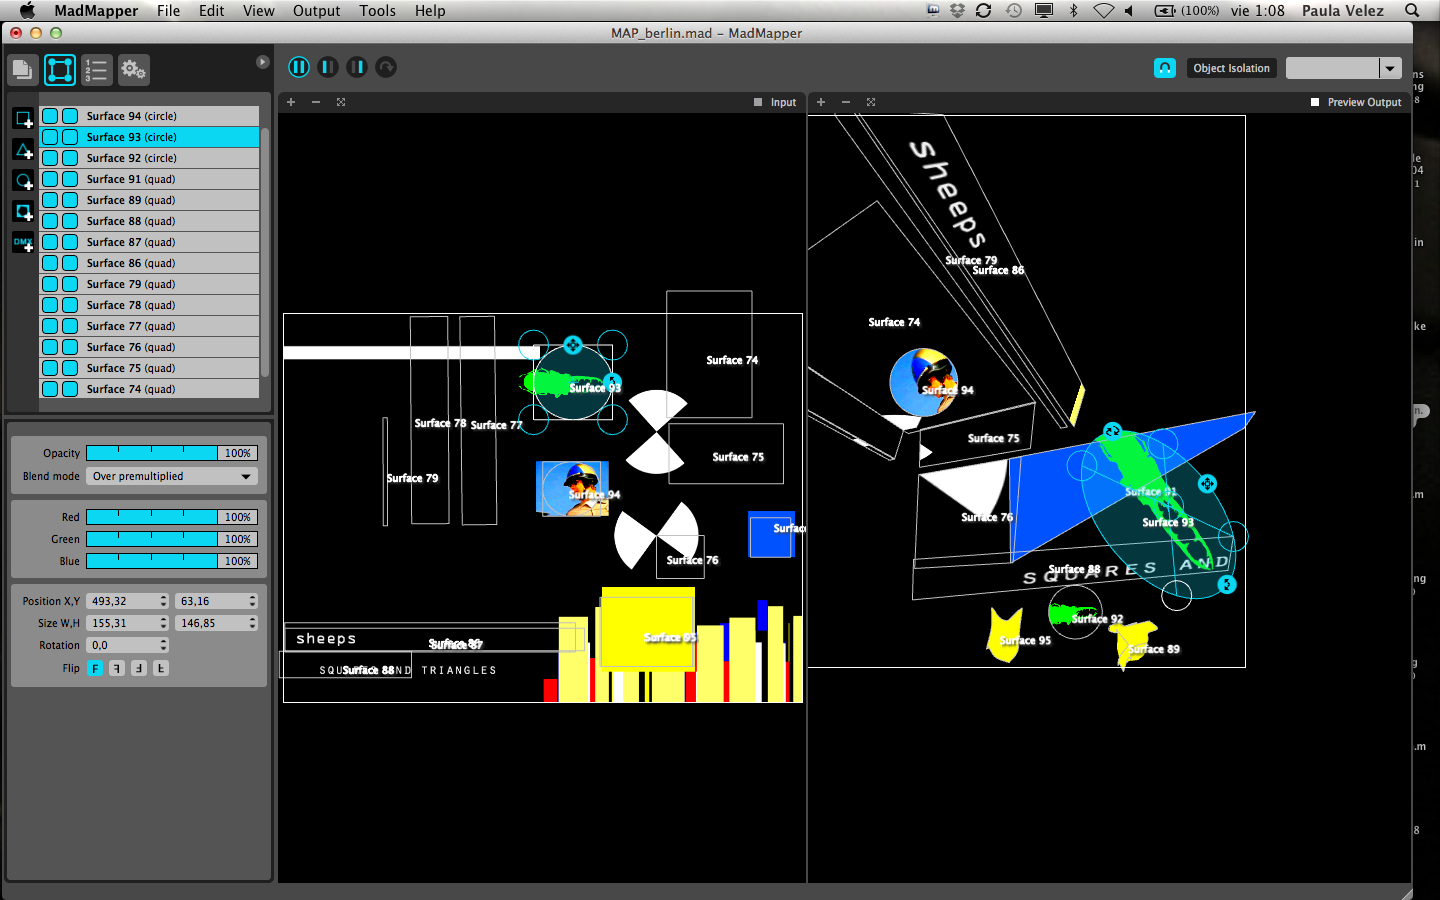
Task: Add a new circle surface
Action: point(23,181)
